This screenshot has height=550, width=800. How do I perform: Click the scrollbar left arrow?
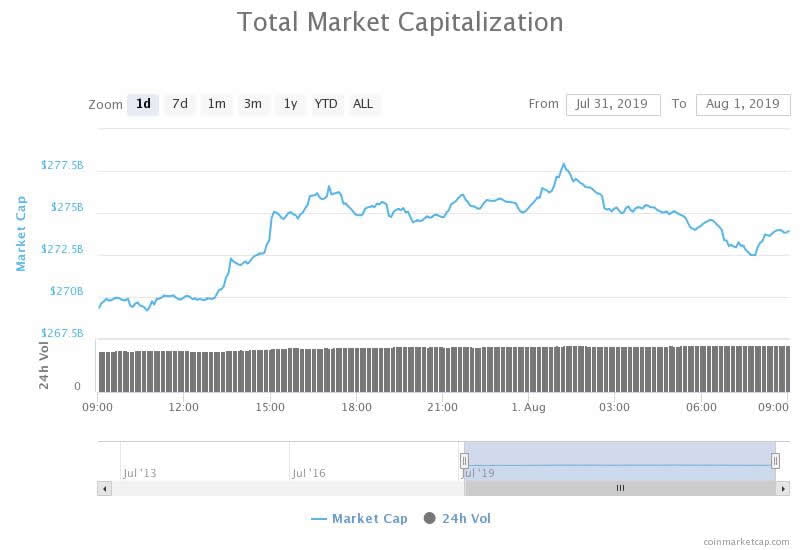coord(104,488)
